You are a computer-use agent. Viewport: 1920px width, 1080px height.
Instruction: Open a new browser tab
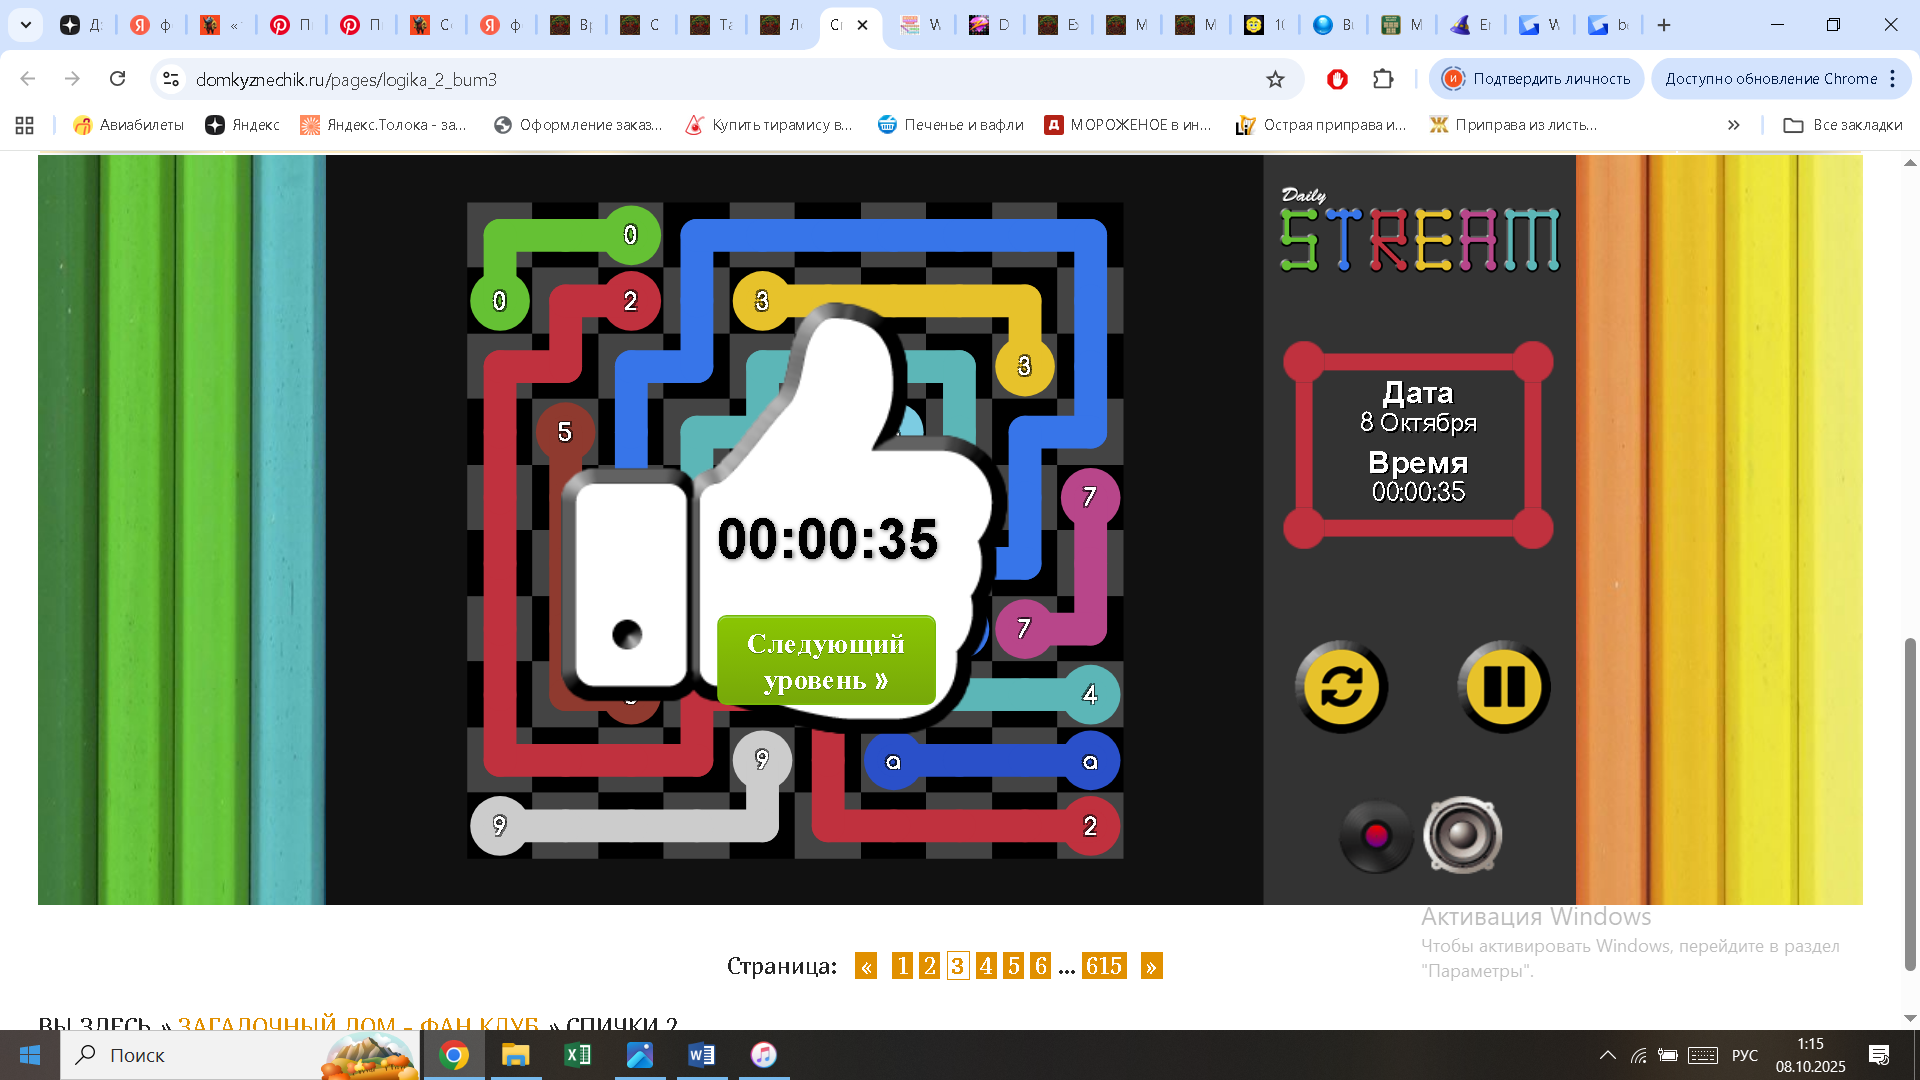click(1664, 25)
